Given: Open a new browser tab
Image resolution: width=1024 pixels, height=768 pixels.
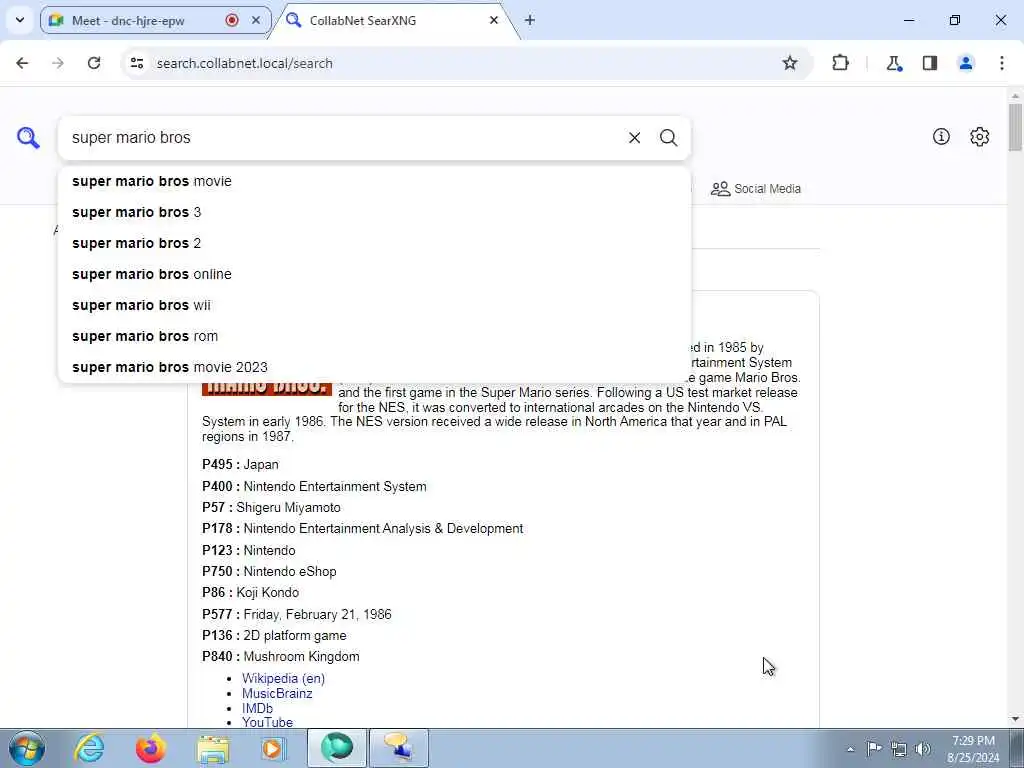Looking at the screenshot, I should coord(530,20).
